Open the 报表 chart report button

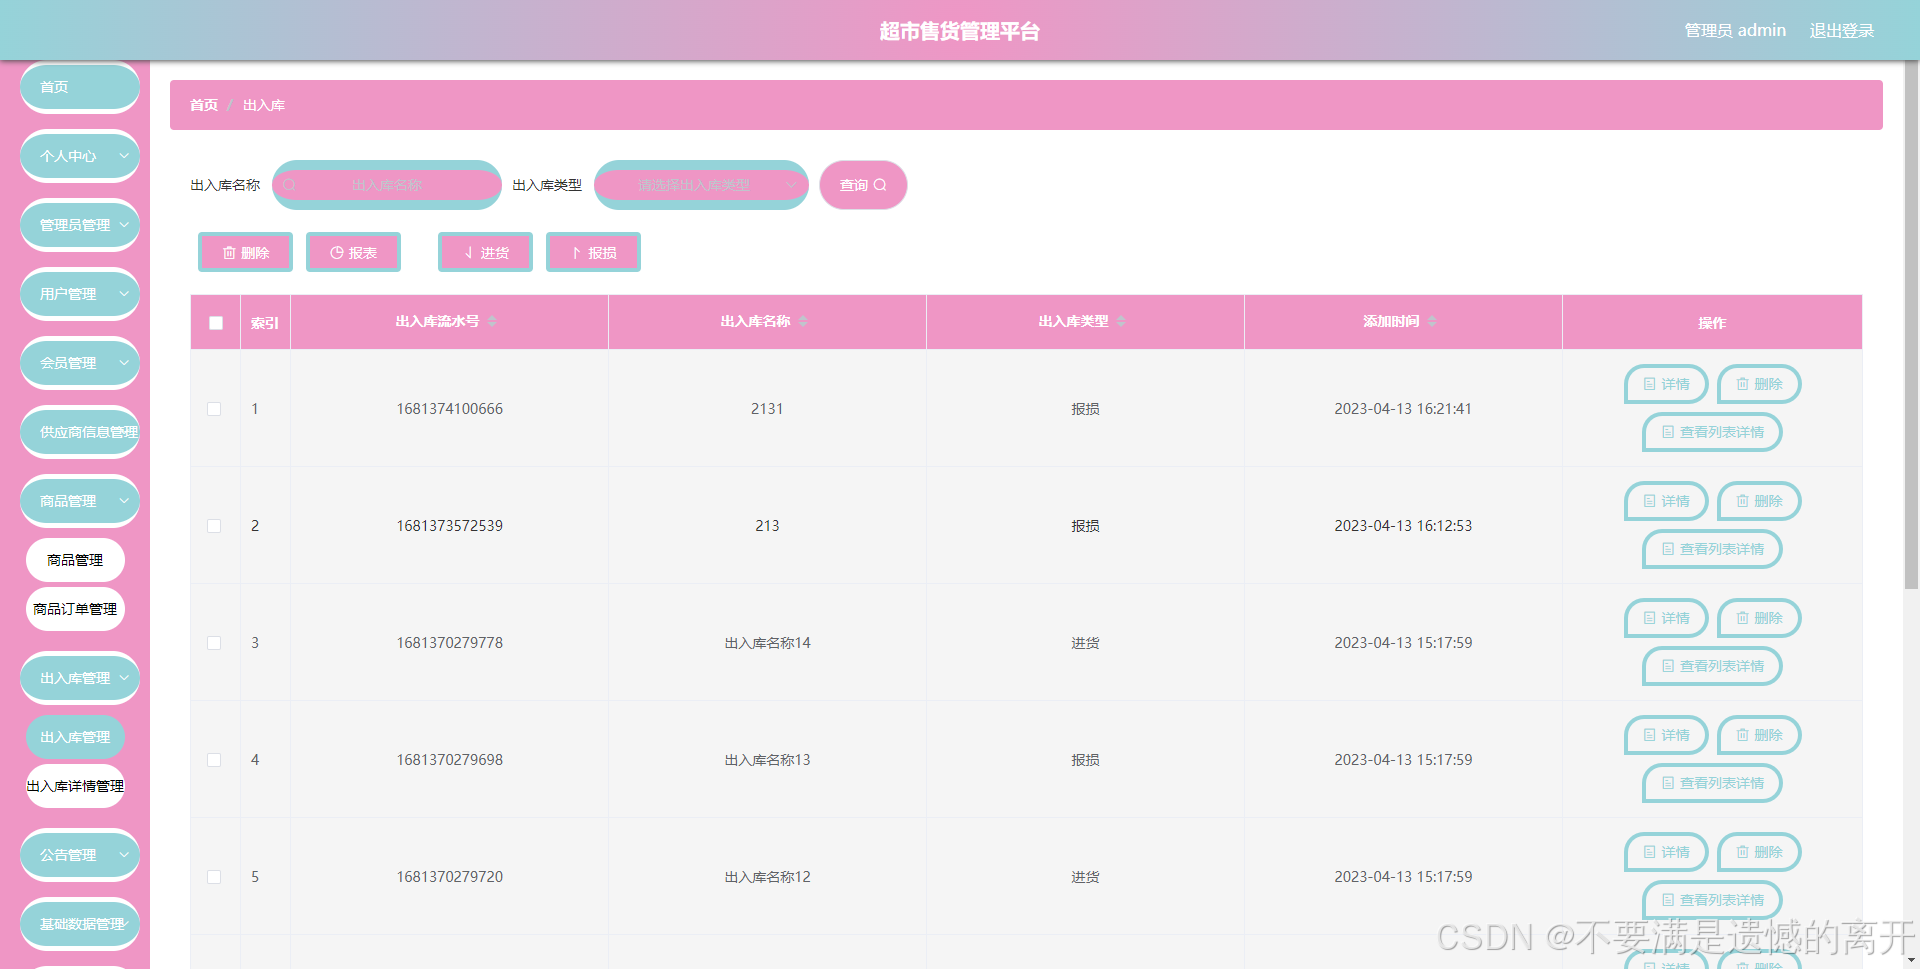tap(354, 252)
